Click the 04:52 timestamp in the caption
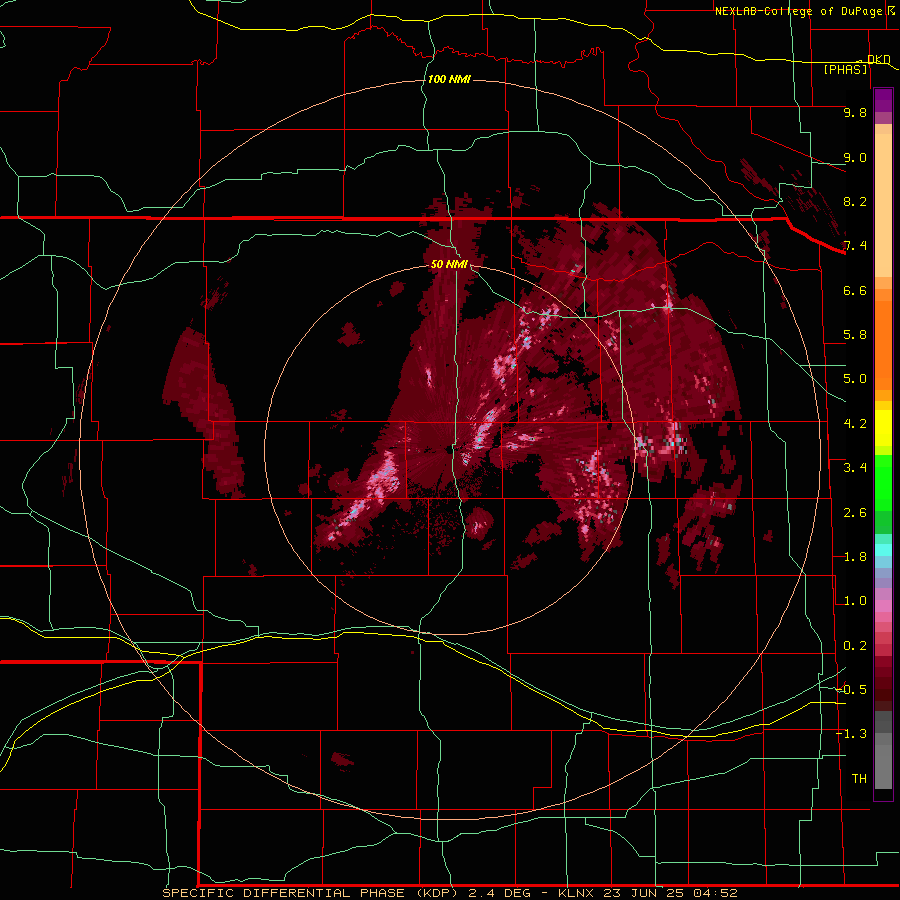The image size is (900, 900). click(x=715, y=893)
